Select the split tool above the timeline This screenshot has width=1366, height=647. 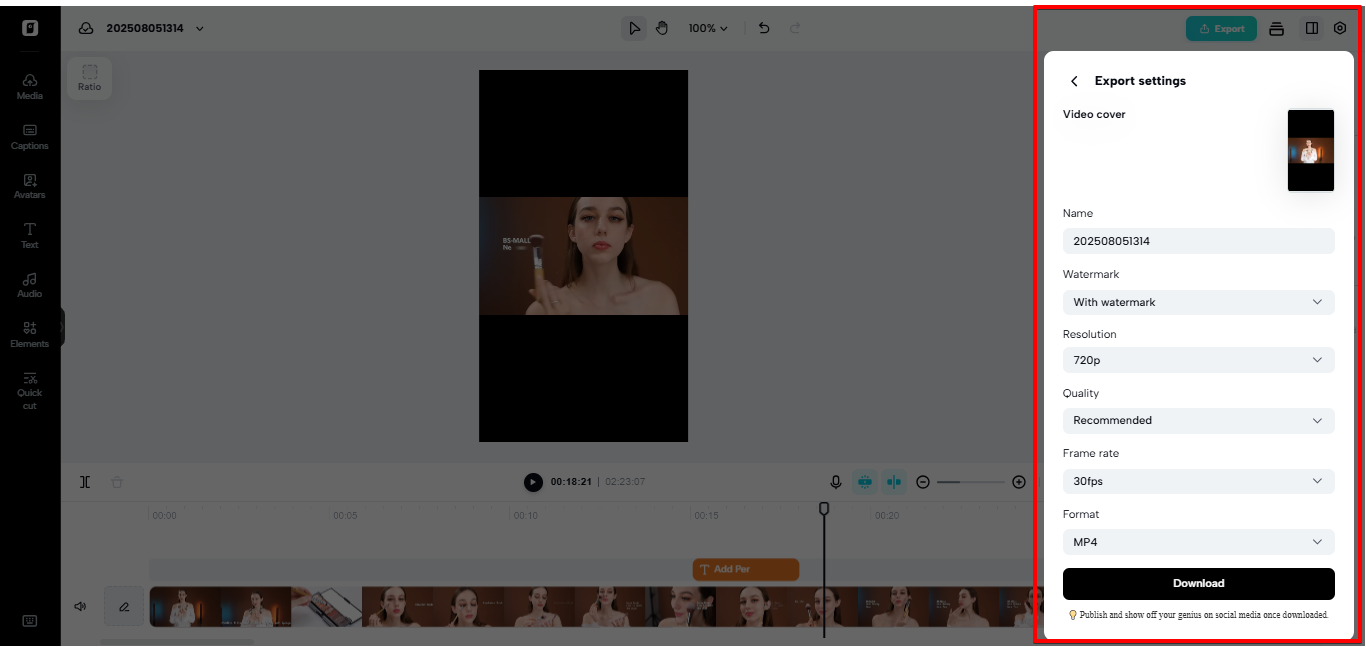(x=86, y=481)
